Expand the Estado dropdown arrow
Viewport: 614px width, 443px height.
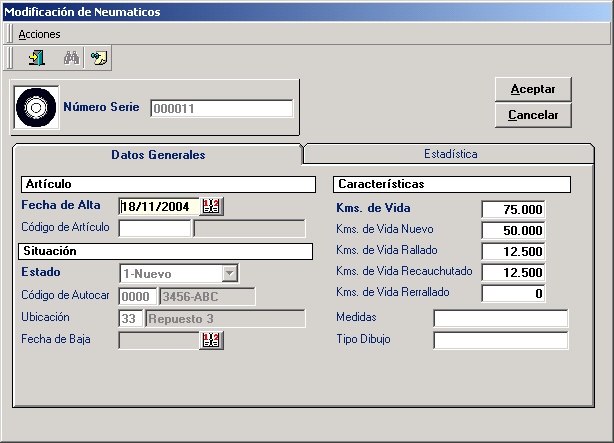click(x=230, y=273)
